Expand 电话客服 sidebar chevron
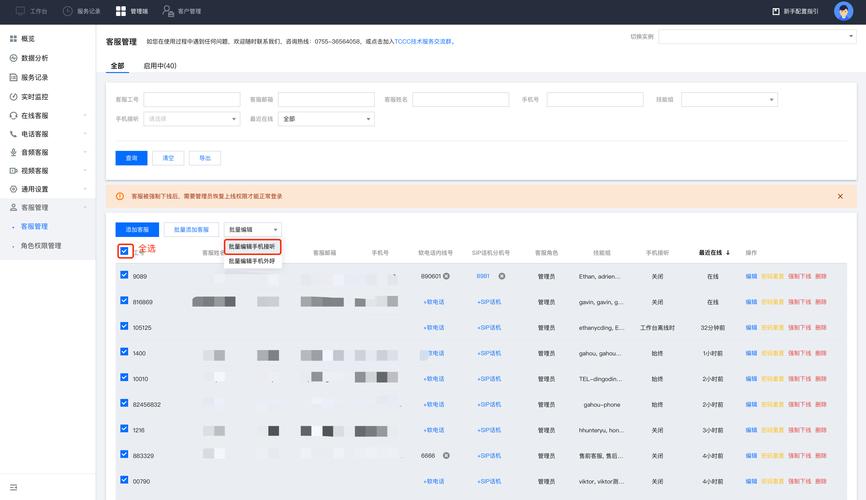This screenshot has width=866, height=500. (85, 134)
